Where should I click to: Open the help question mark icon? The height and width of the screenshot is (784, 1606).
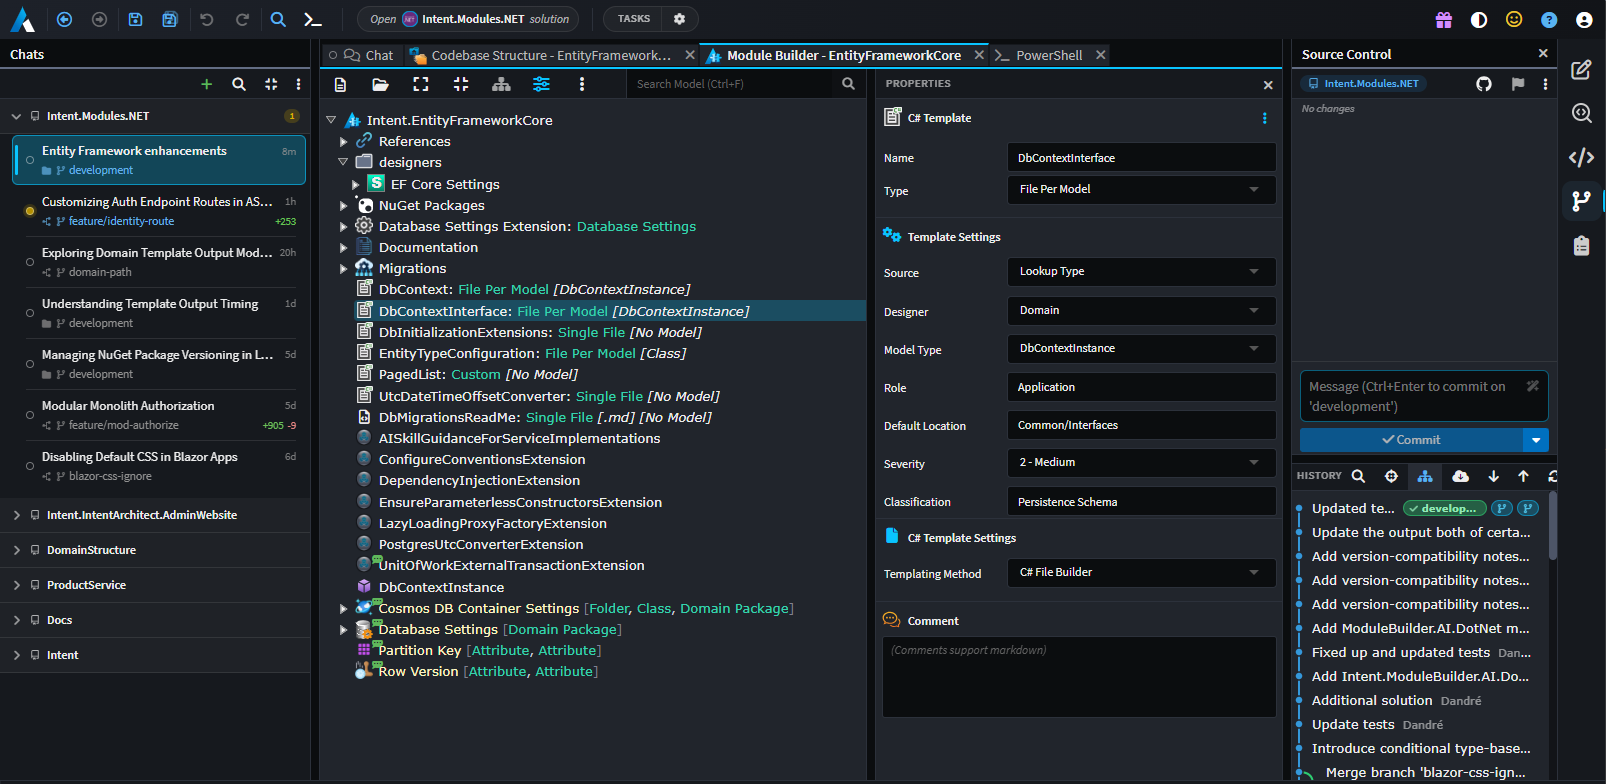(1549, 20)
